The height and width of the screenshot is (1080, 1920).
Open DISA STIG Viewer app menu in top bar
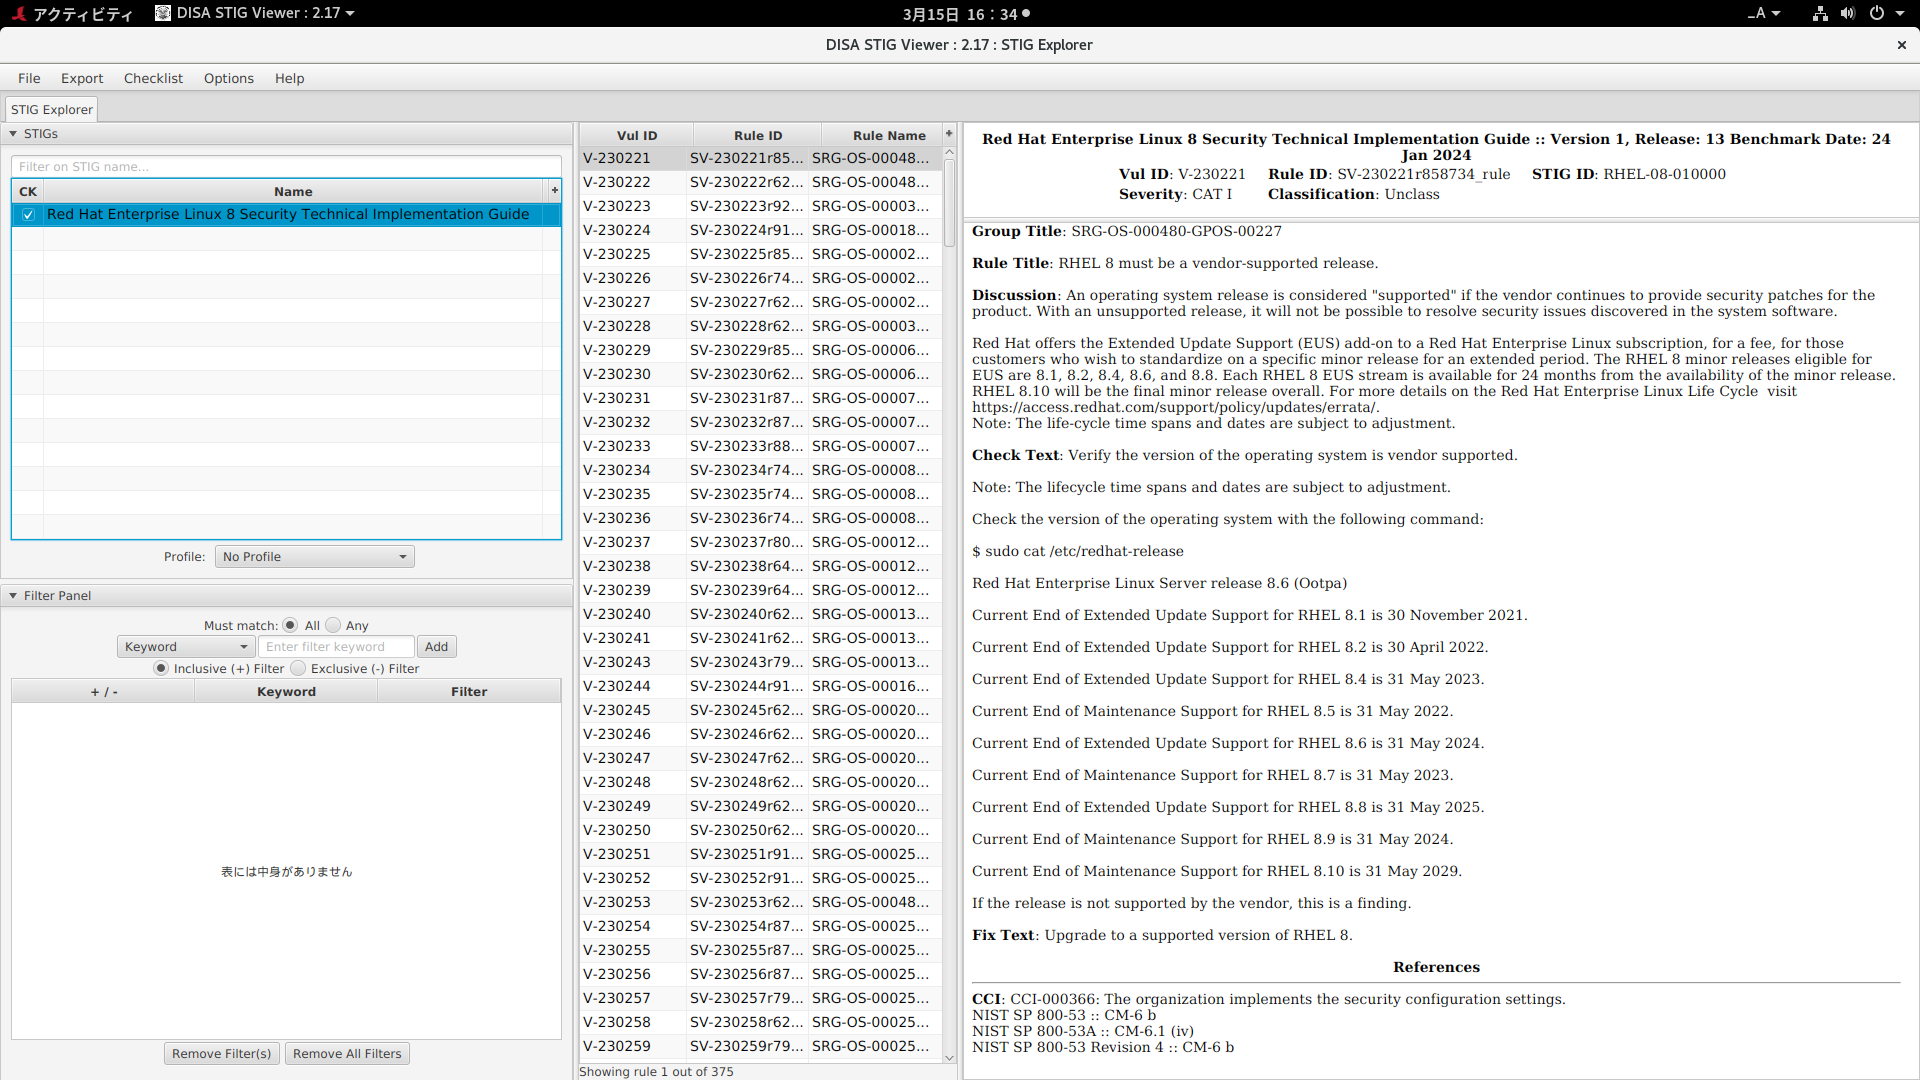255,14
